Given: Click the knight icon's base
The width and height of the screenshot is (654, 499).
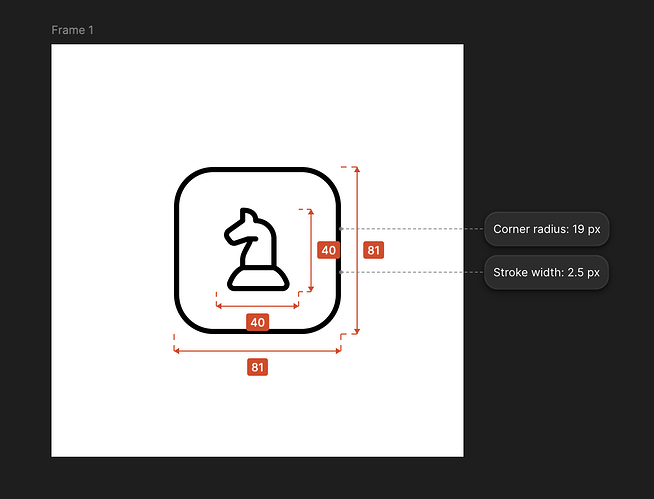Looking at the screenshot, I should point(257,279).
